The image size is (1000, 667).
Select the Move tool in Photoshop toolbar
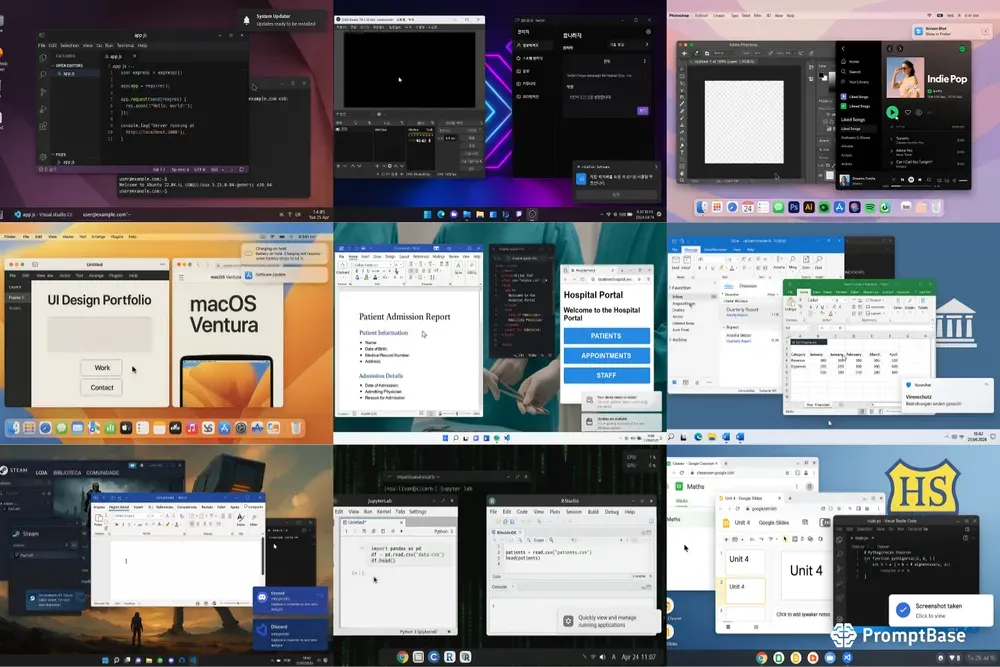pyautogui.click(x=682, y=69)
